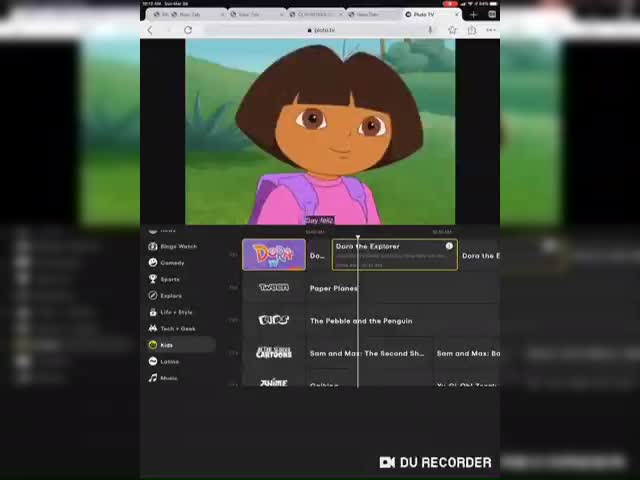The image size is (640, 480).
Task: Open the browser share icon
Action: [472, 30]
